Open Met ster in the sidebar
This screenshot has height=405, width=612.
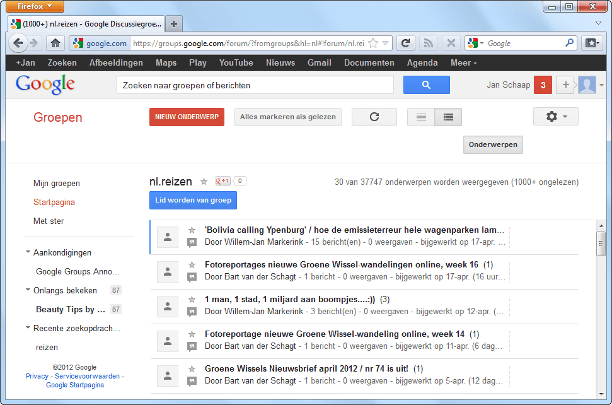point(48,221)
